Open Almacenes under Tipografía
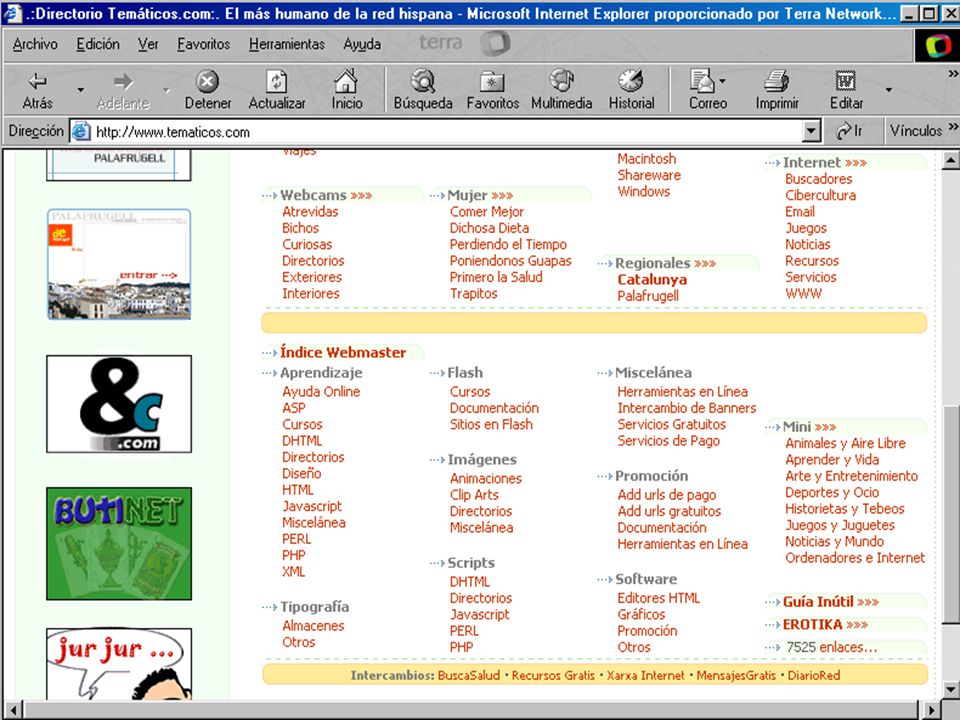 (313, 626)
